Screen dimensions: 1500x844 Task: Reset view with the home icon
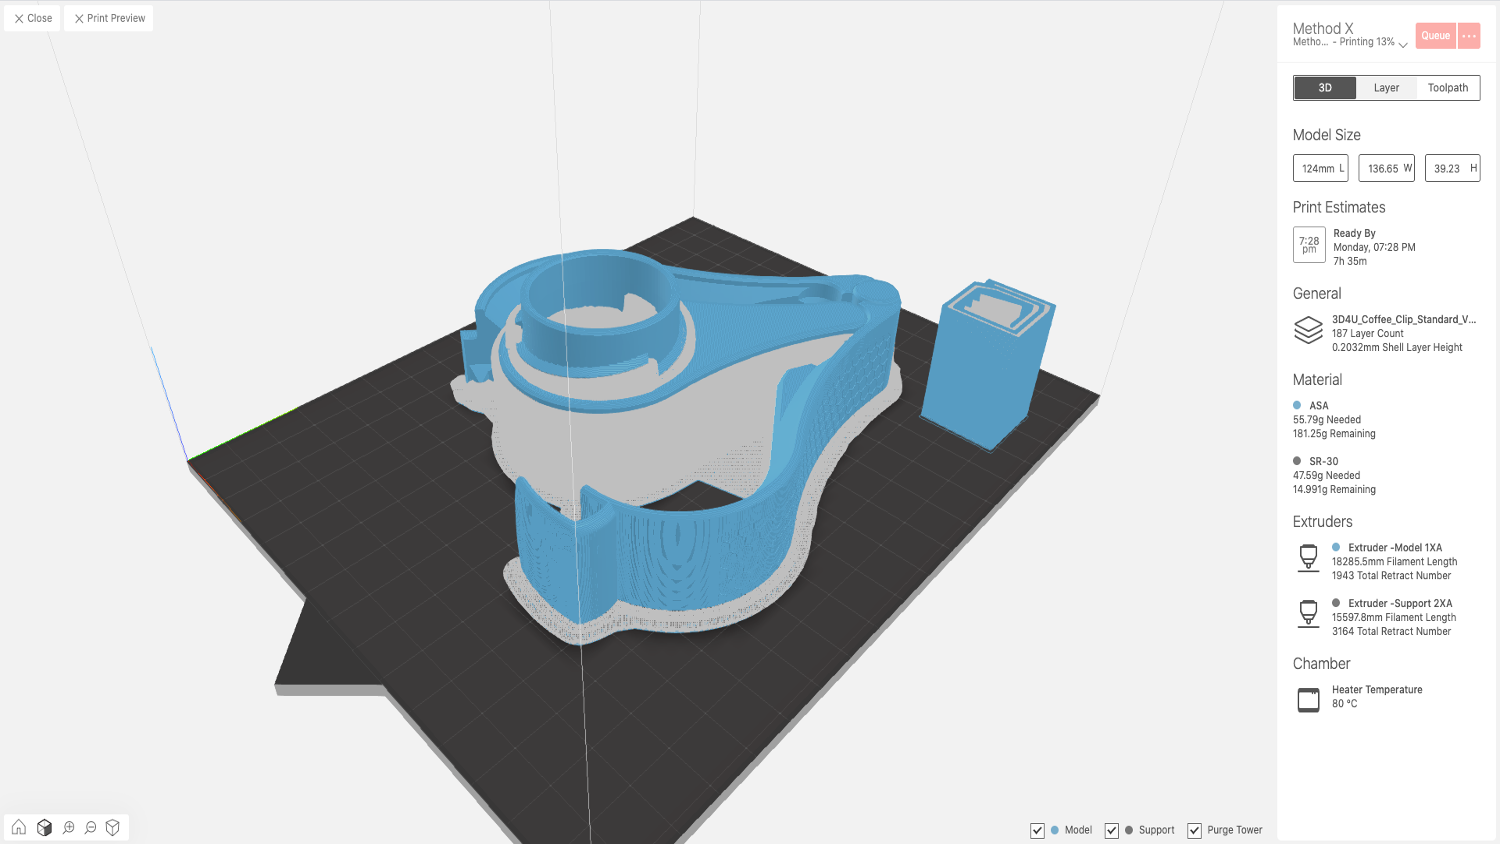[x=19, y=827]
